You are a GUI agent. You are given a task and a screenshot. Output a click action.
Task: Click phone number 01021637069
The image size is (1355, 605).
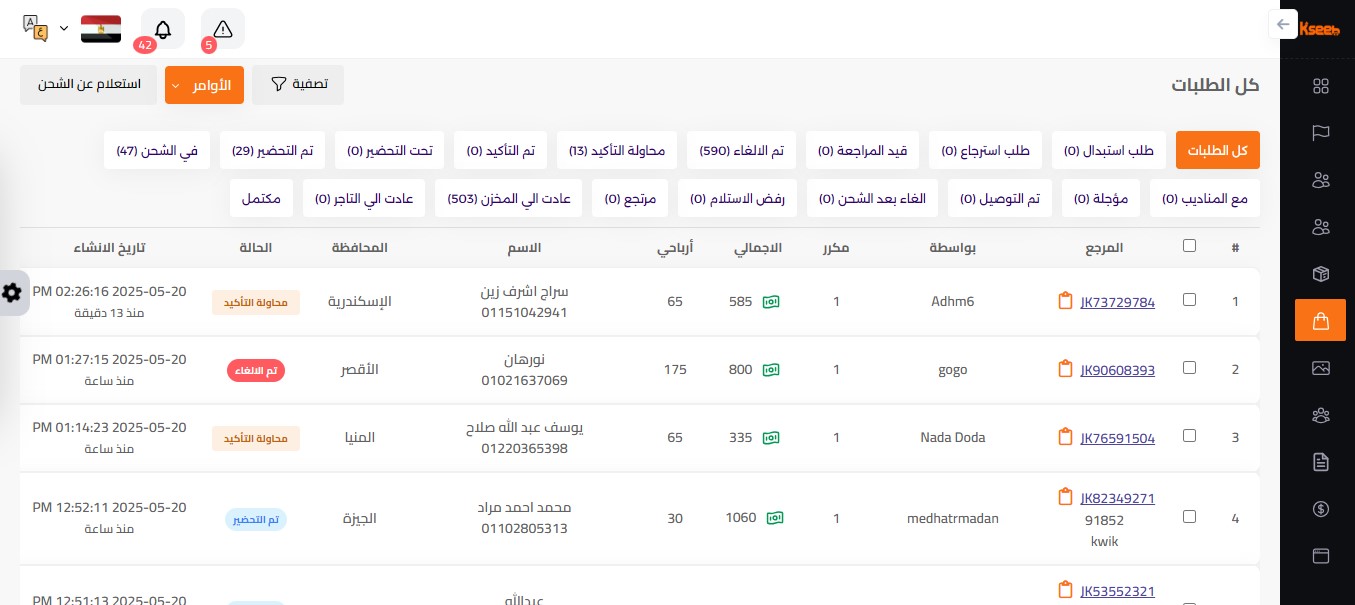tap(525, 380)
